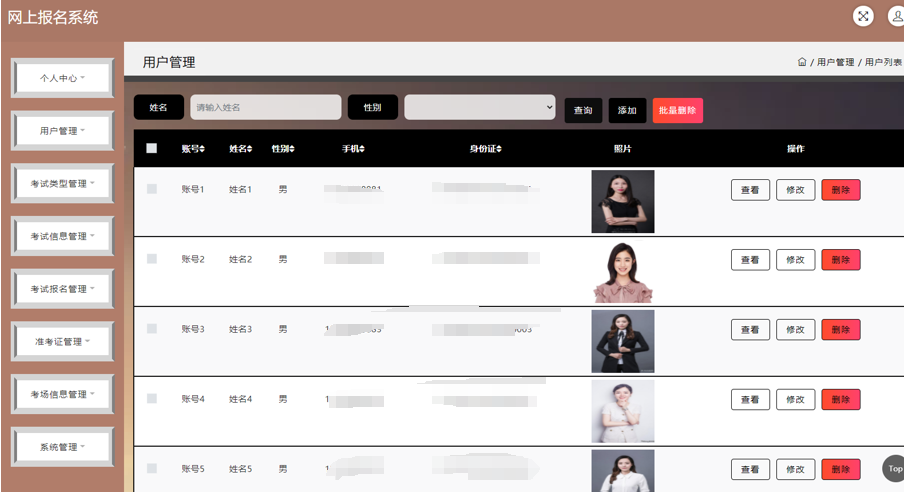904x492 pixels.
Task: Expand the 考试类型管理 sidebar menu
Action: pyautogui.click(x=62, y=183)
